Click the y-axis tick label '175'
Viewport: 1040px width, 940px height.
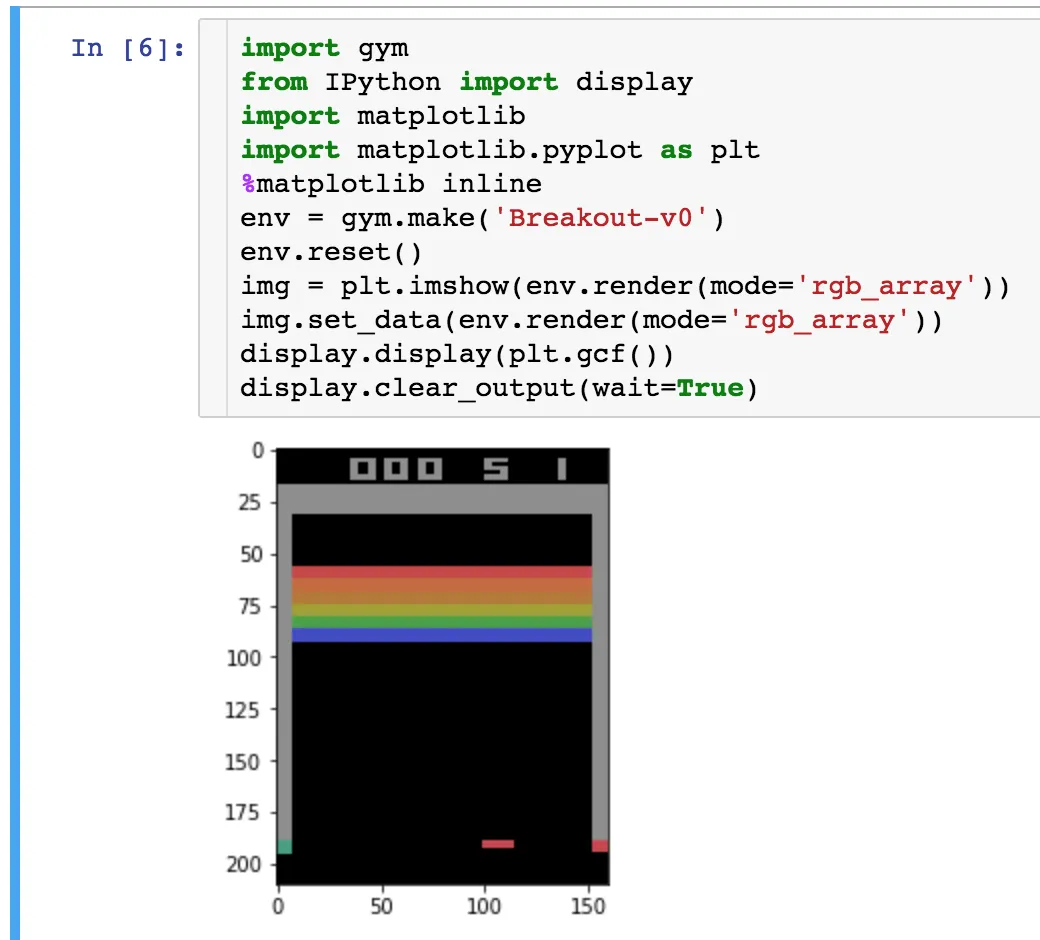[243, 812]
